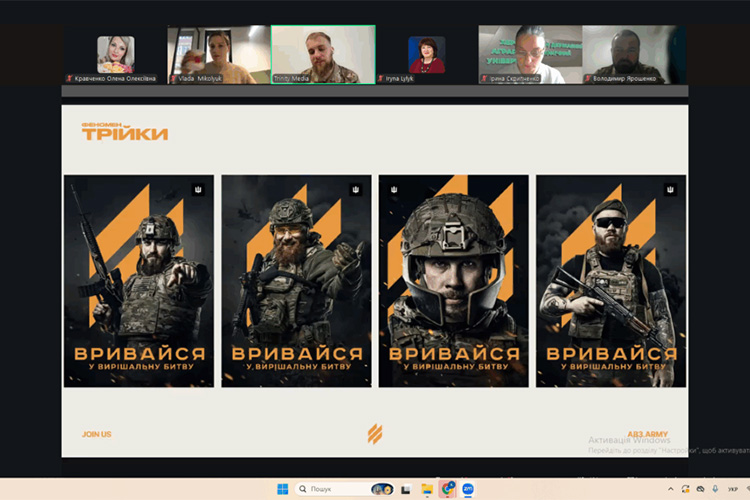Click the AB3 ARMY link

[647, 434]
